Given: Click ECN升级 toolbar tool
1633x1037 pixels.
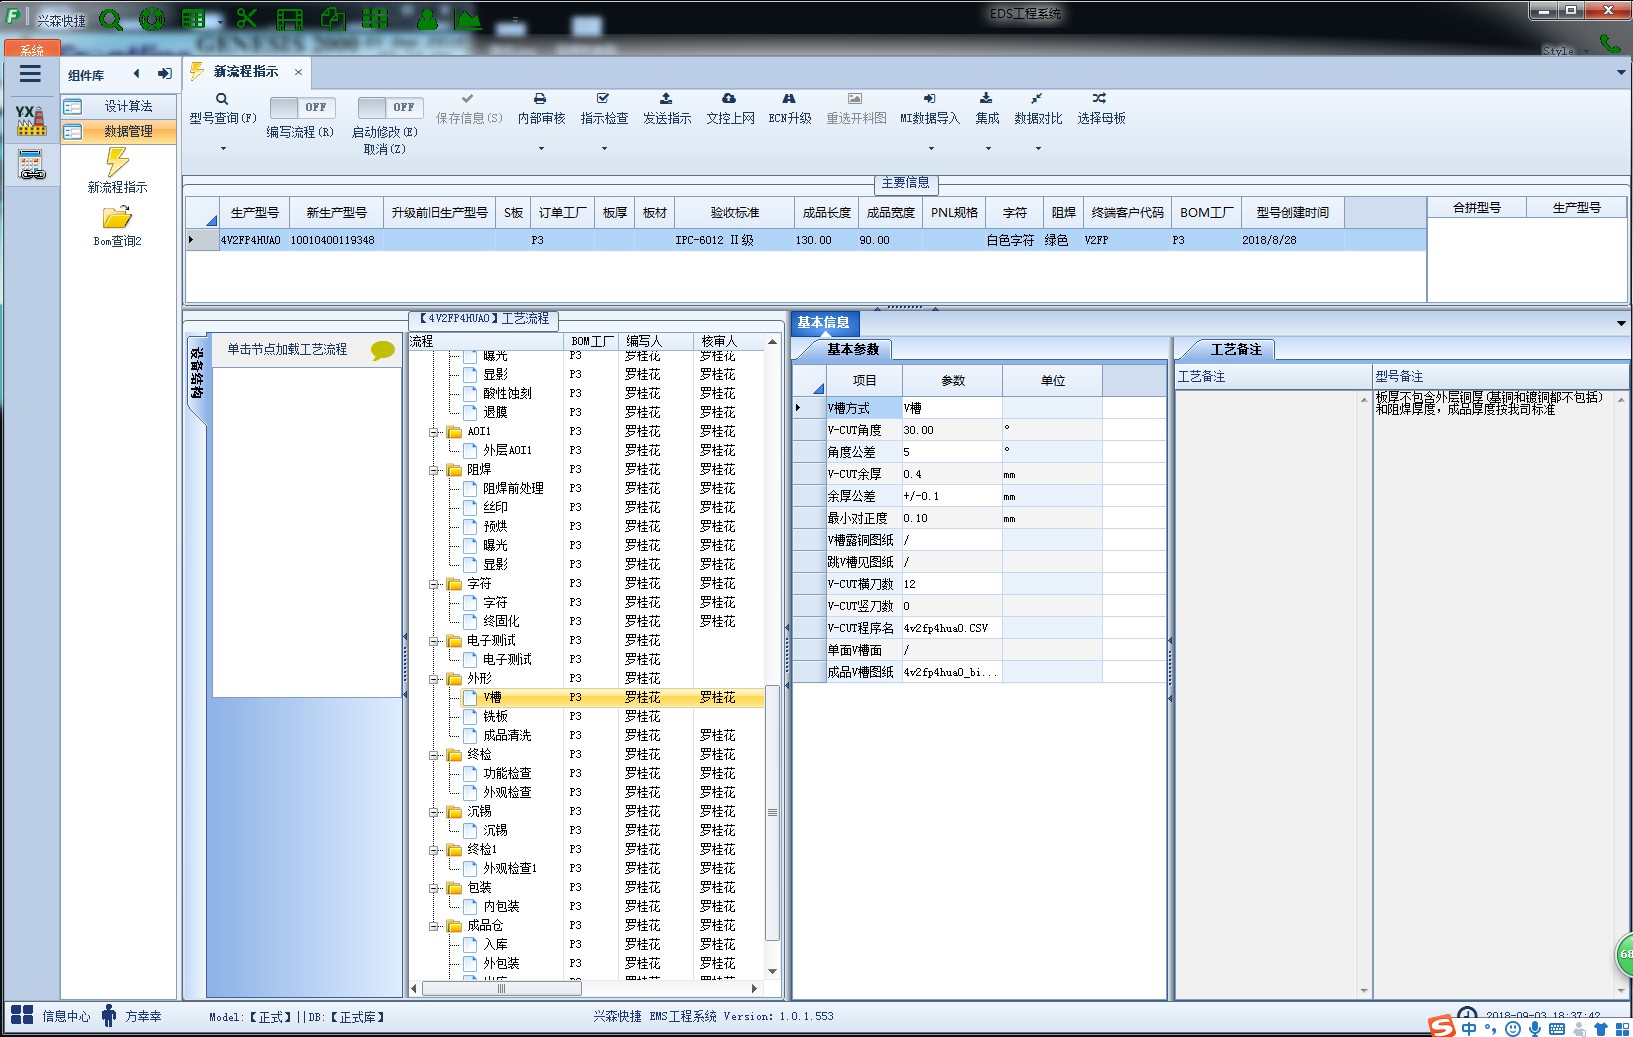Looking at the screenshot, I should click(x=789, y=108).
